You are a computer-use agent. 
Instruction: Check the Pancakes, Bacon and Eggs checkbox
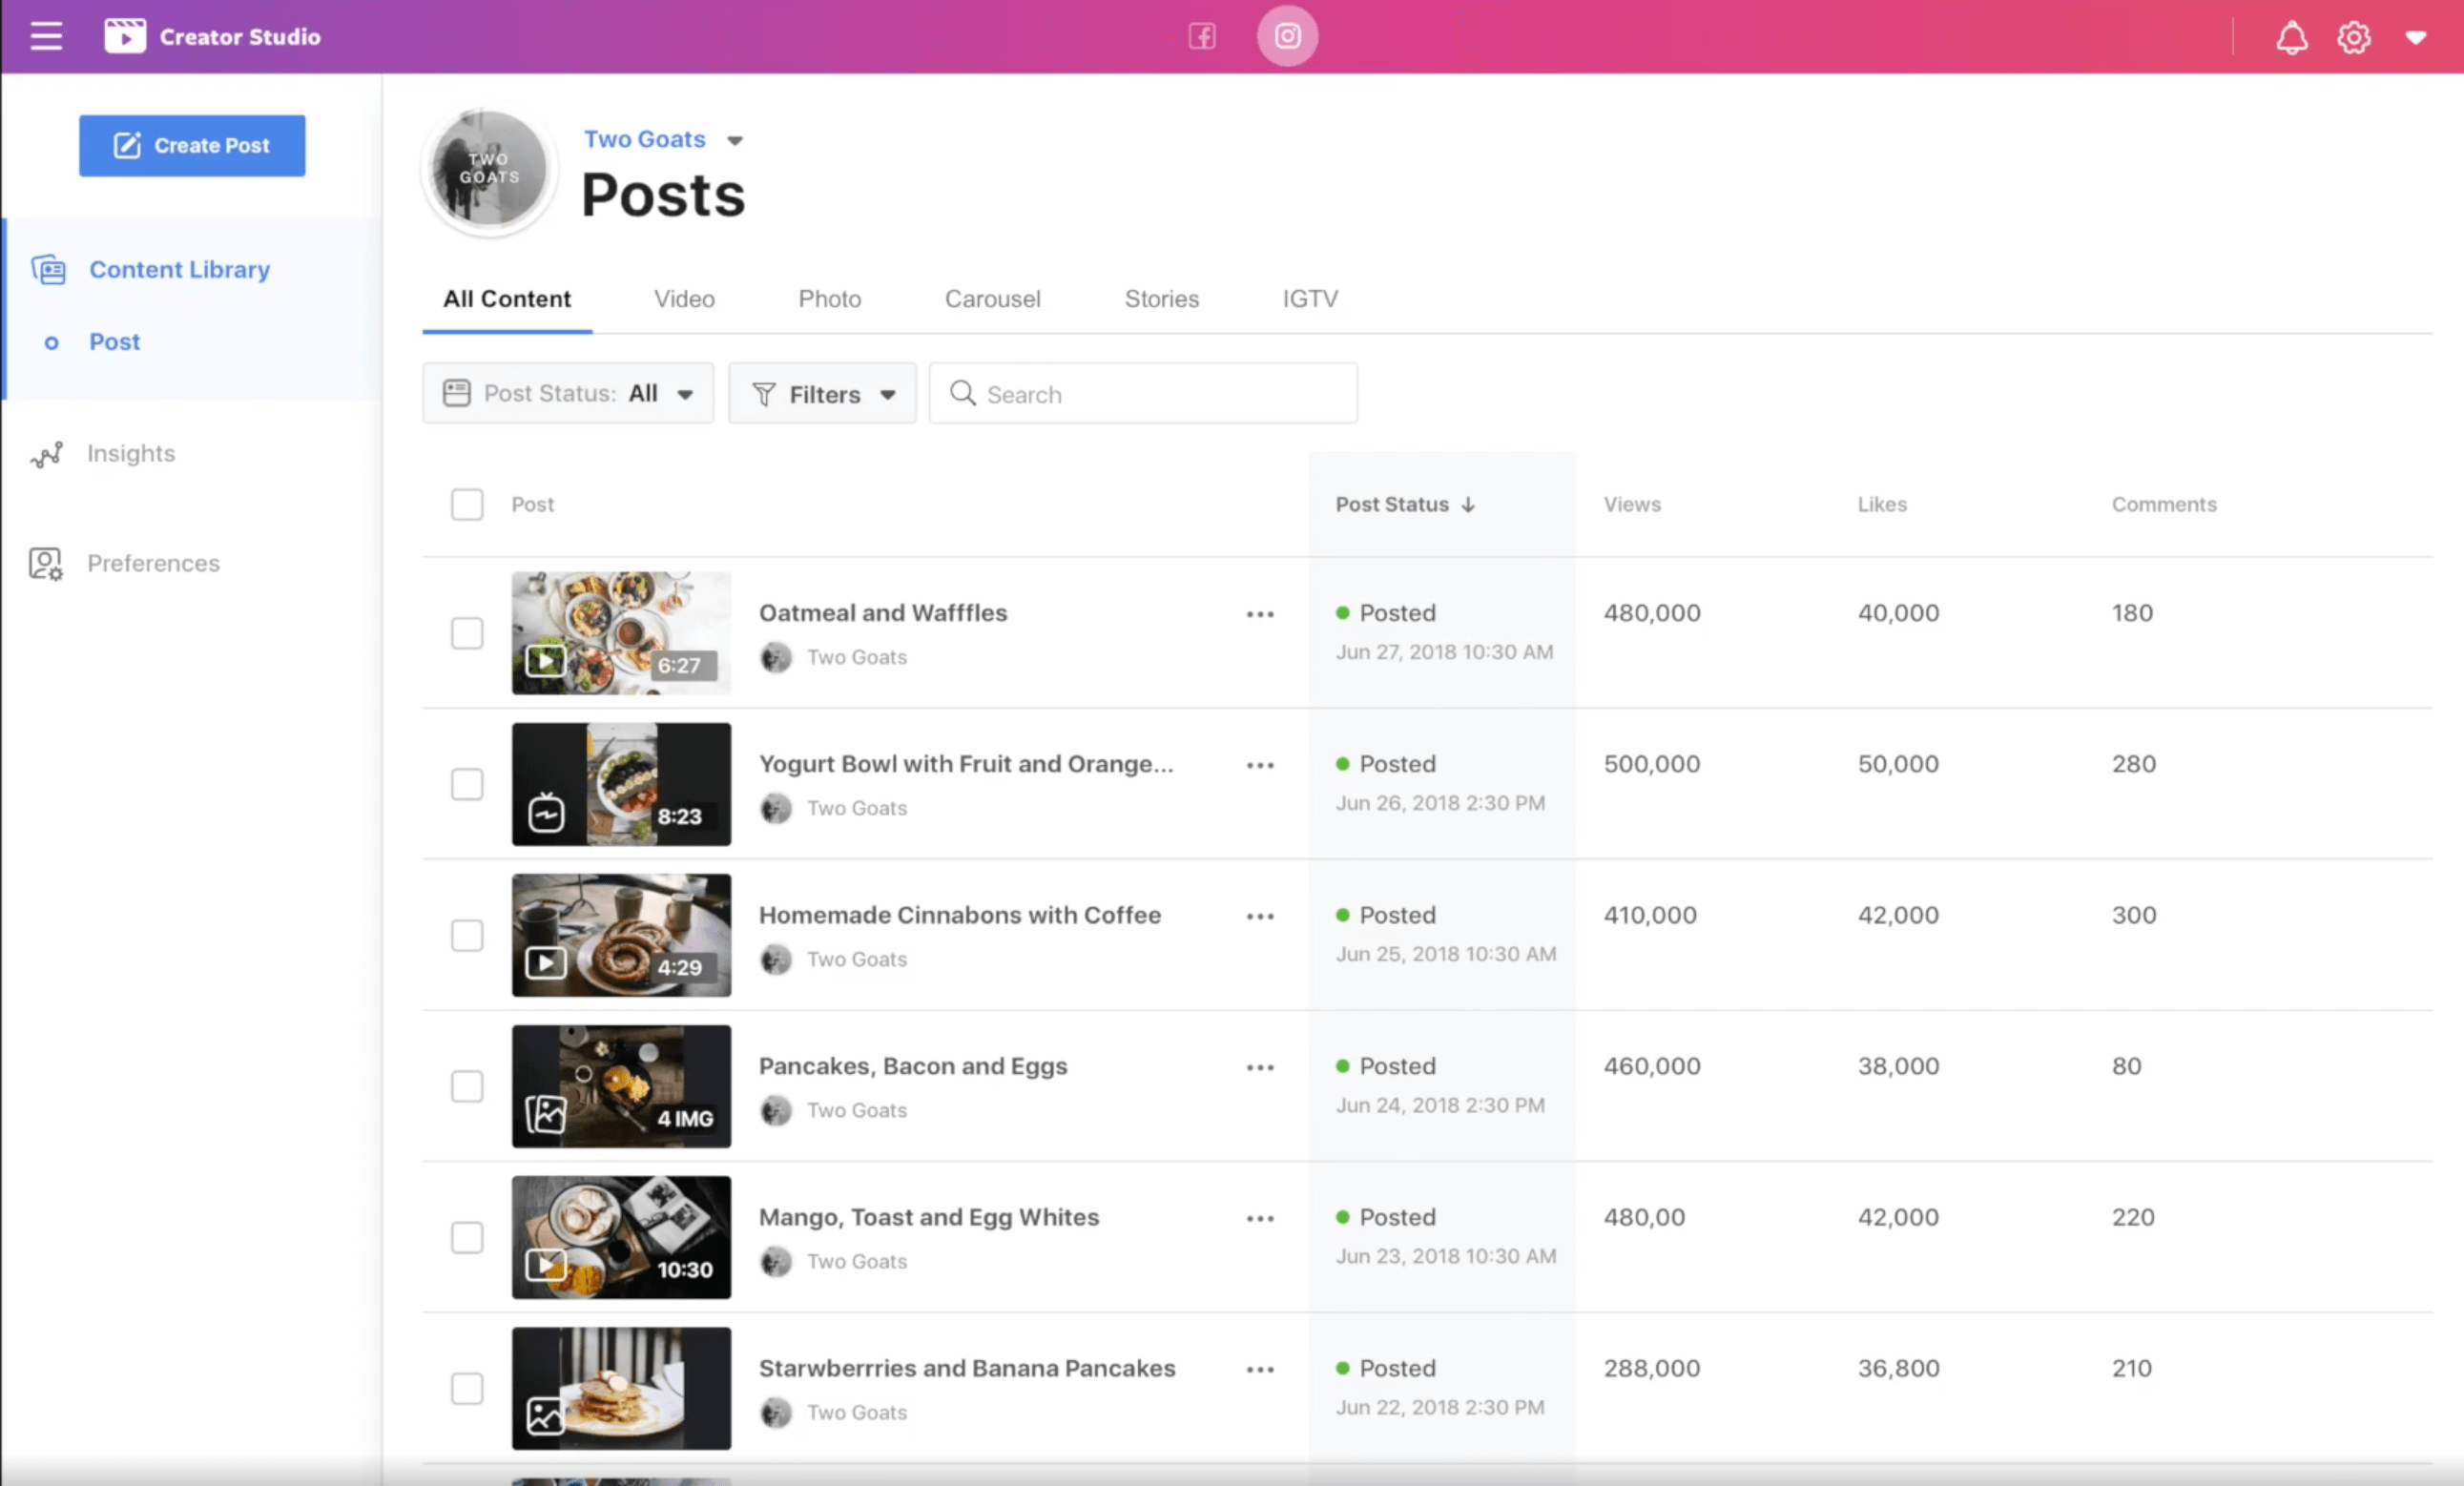[x=467, y=1086]
